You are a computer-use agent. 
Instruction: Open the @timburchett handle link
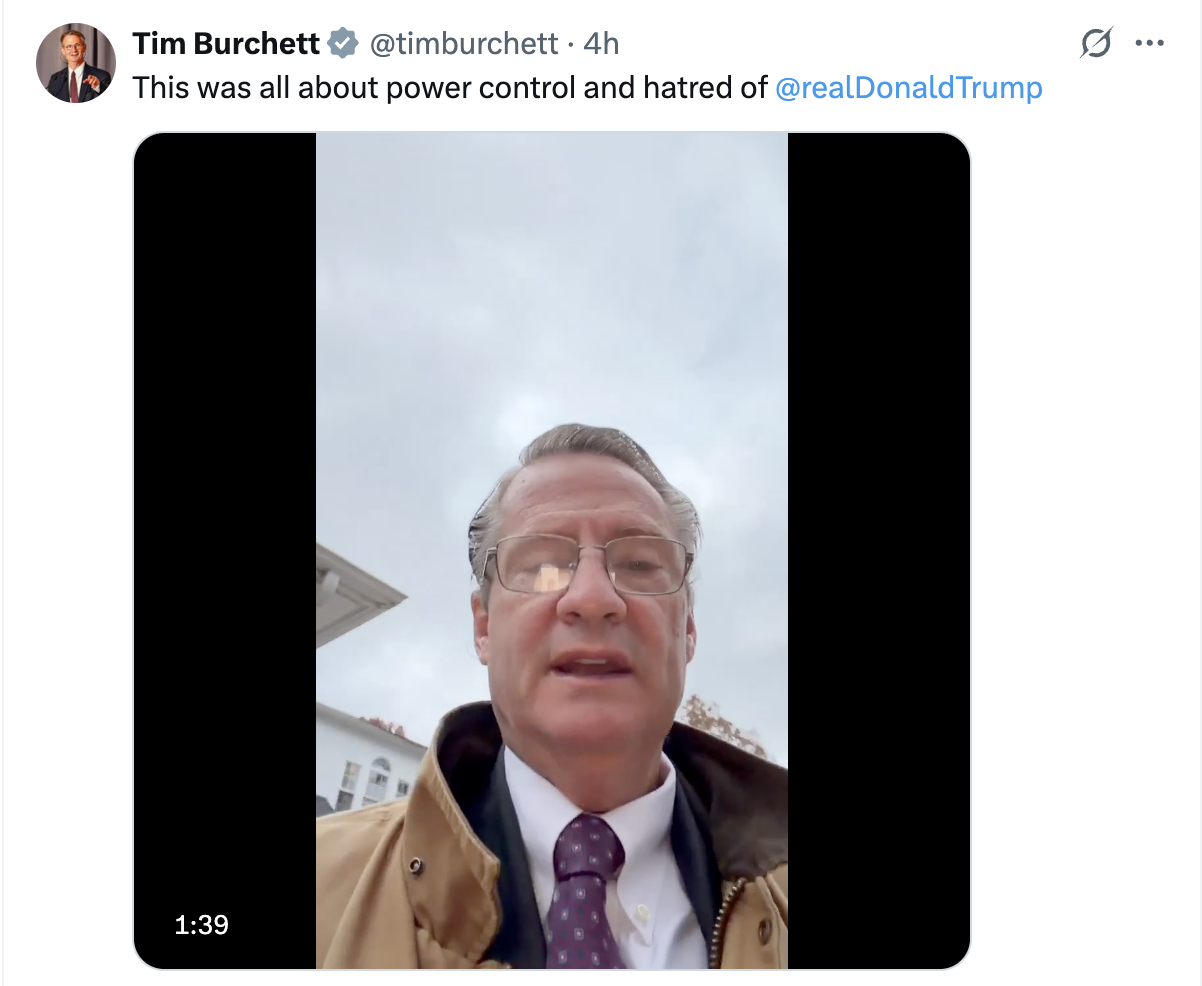pyautogui.click(x=464, y=43)
